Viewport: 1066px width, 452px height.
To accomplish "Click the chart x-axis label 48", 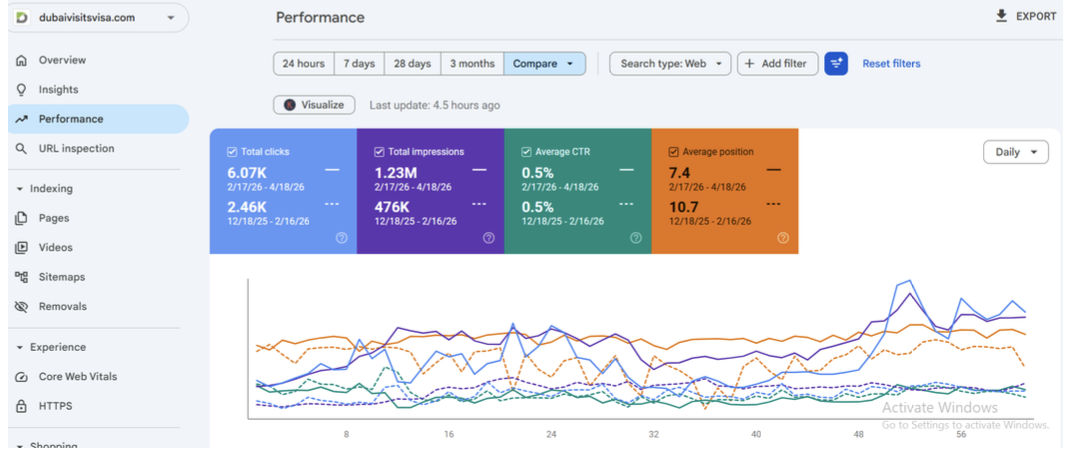I will coord(859,434).
